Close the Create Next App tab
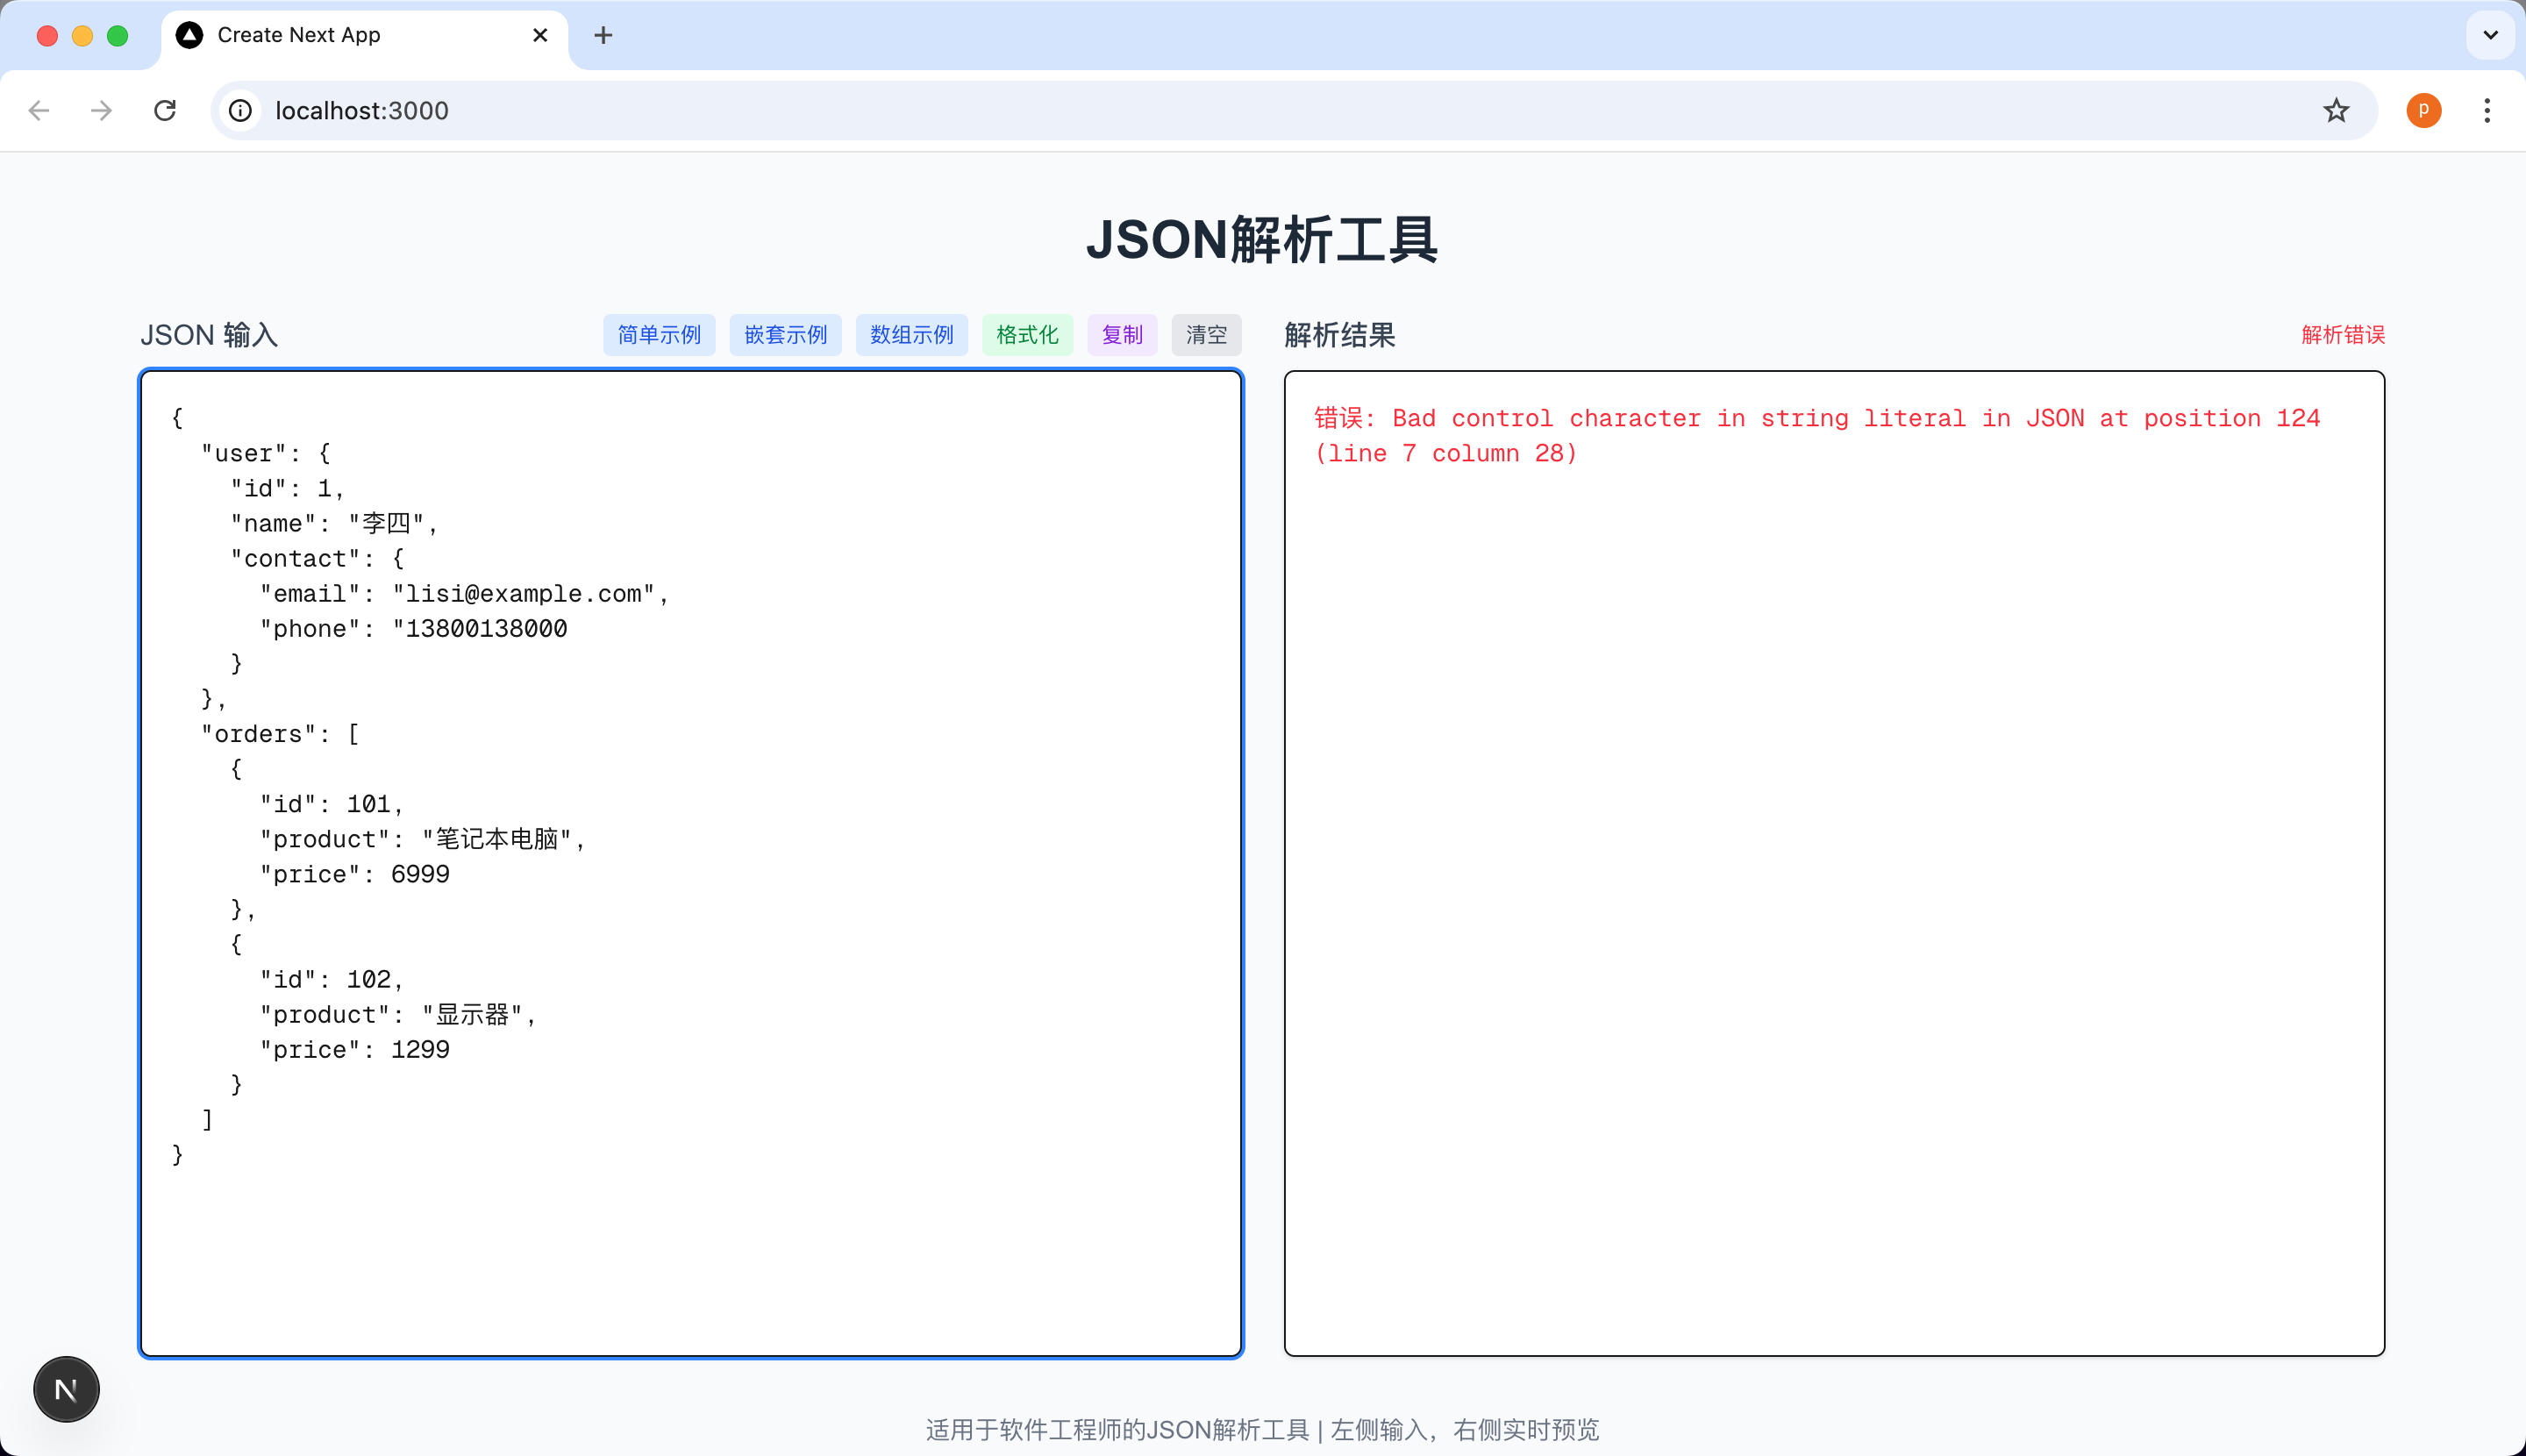The width and height of the screenshot is (2526, 1456). (540, 36)
